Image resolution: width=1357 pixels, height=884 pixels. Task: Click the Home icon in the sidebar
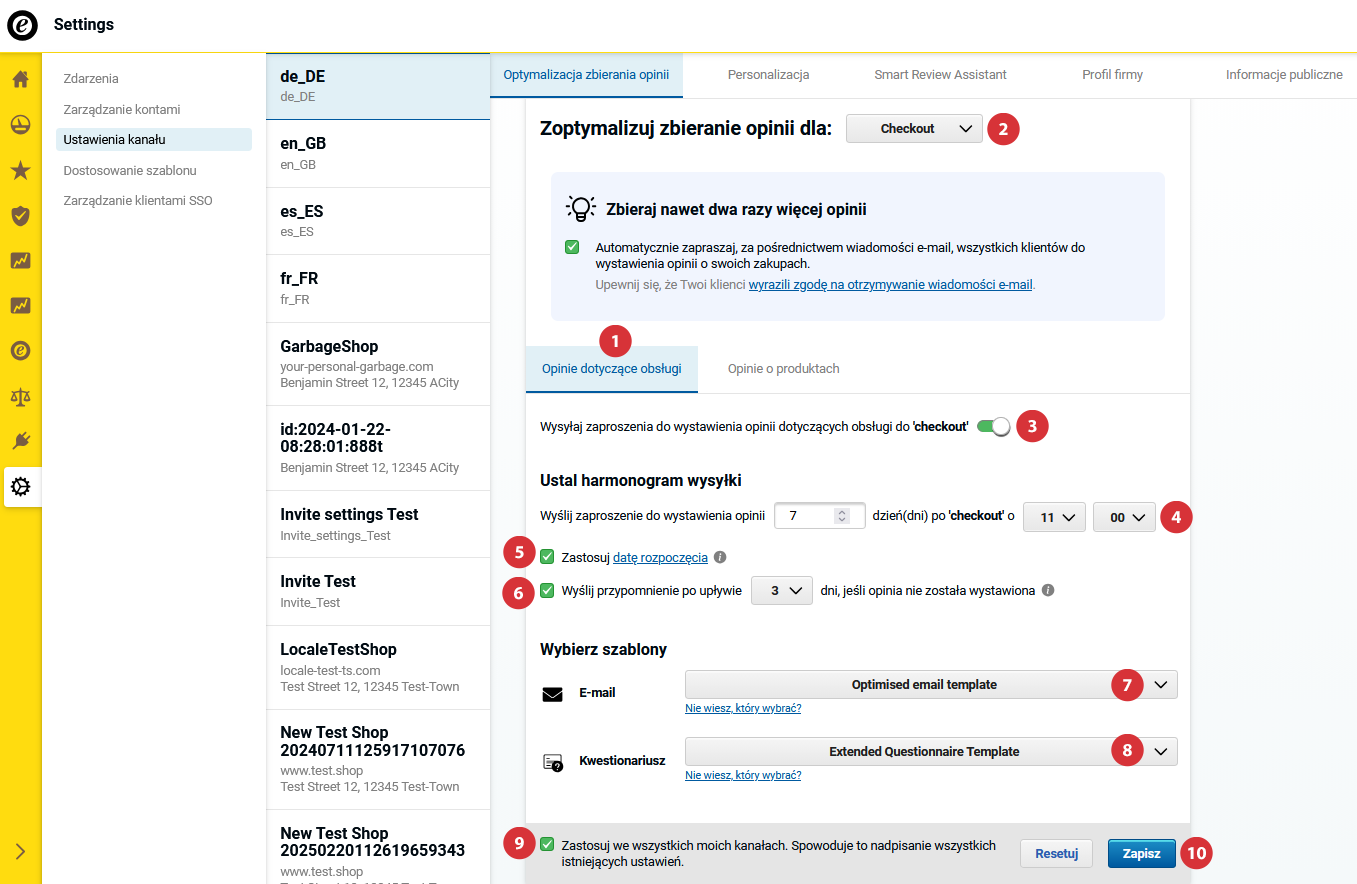pos(20,79)
